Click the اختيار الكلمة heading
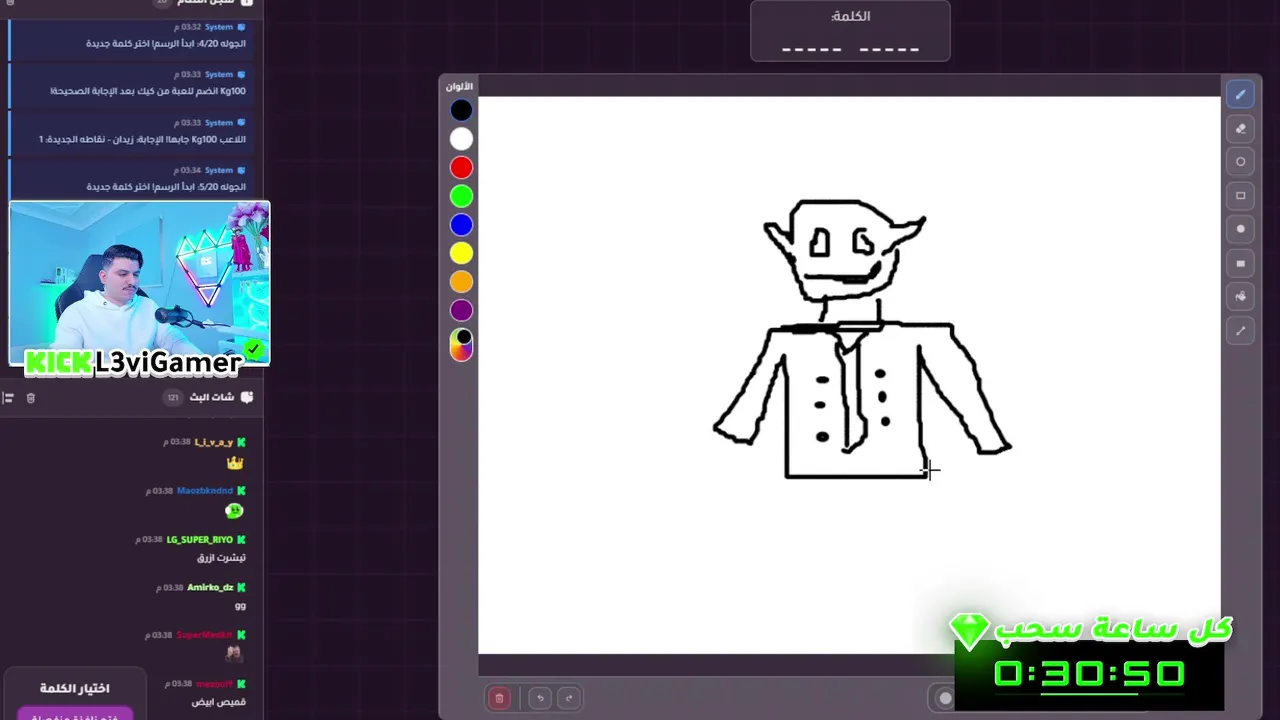Viewport: 1280px width, 720px height. click(x=75, y=688)
